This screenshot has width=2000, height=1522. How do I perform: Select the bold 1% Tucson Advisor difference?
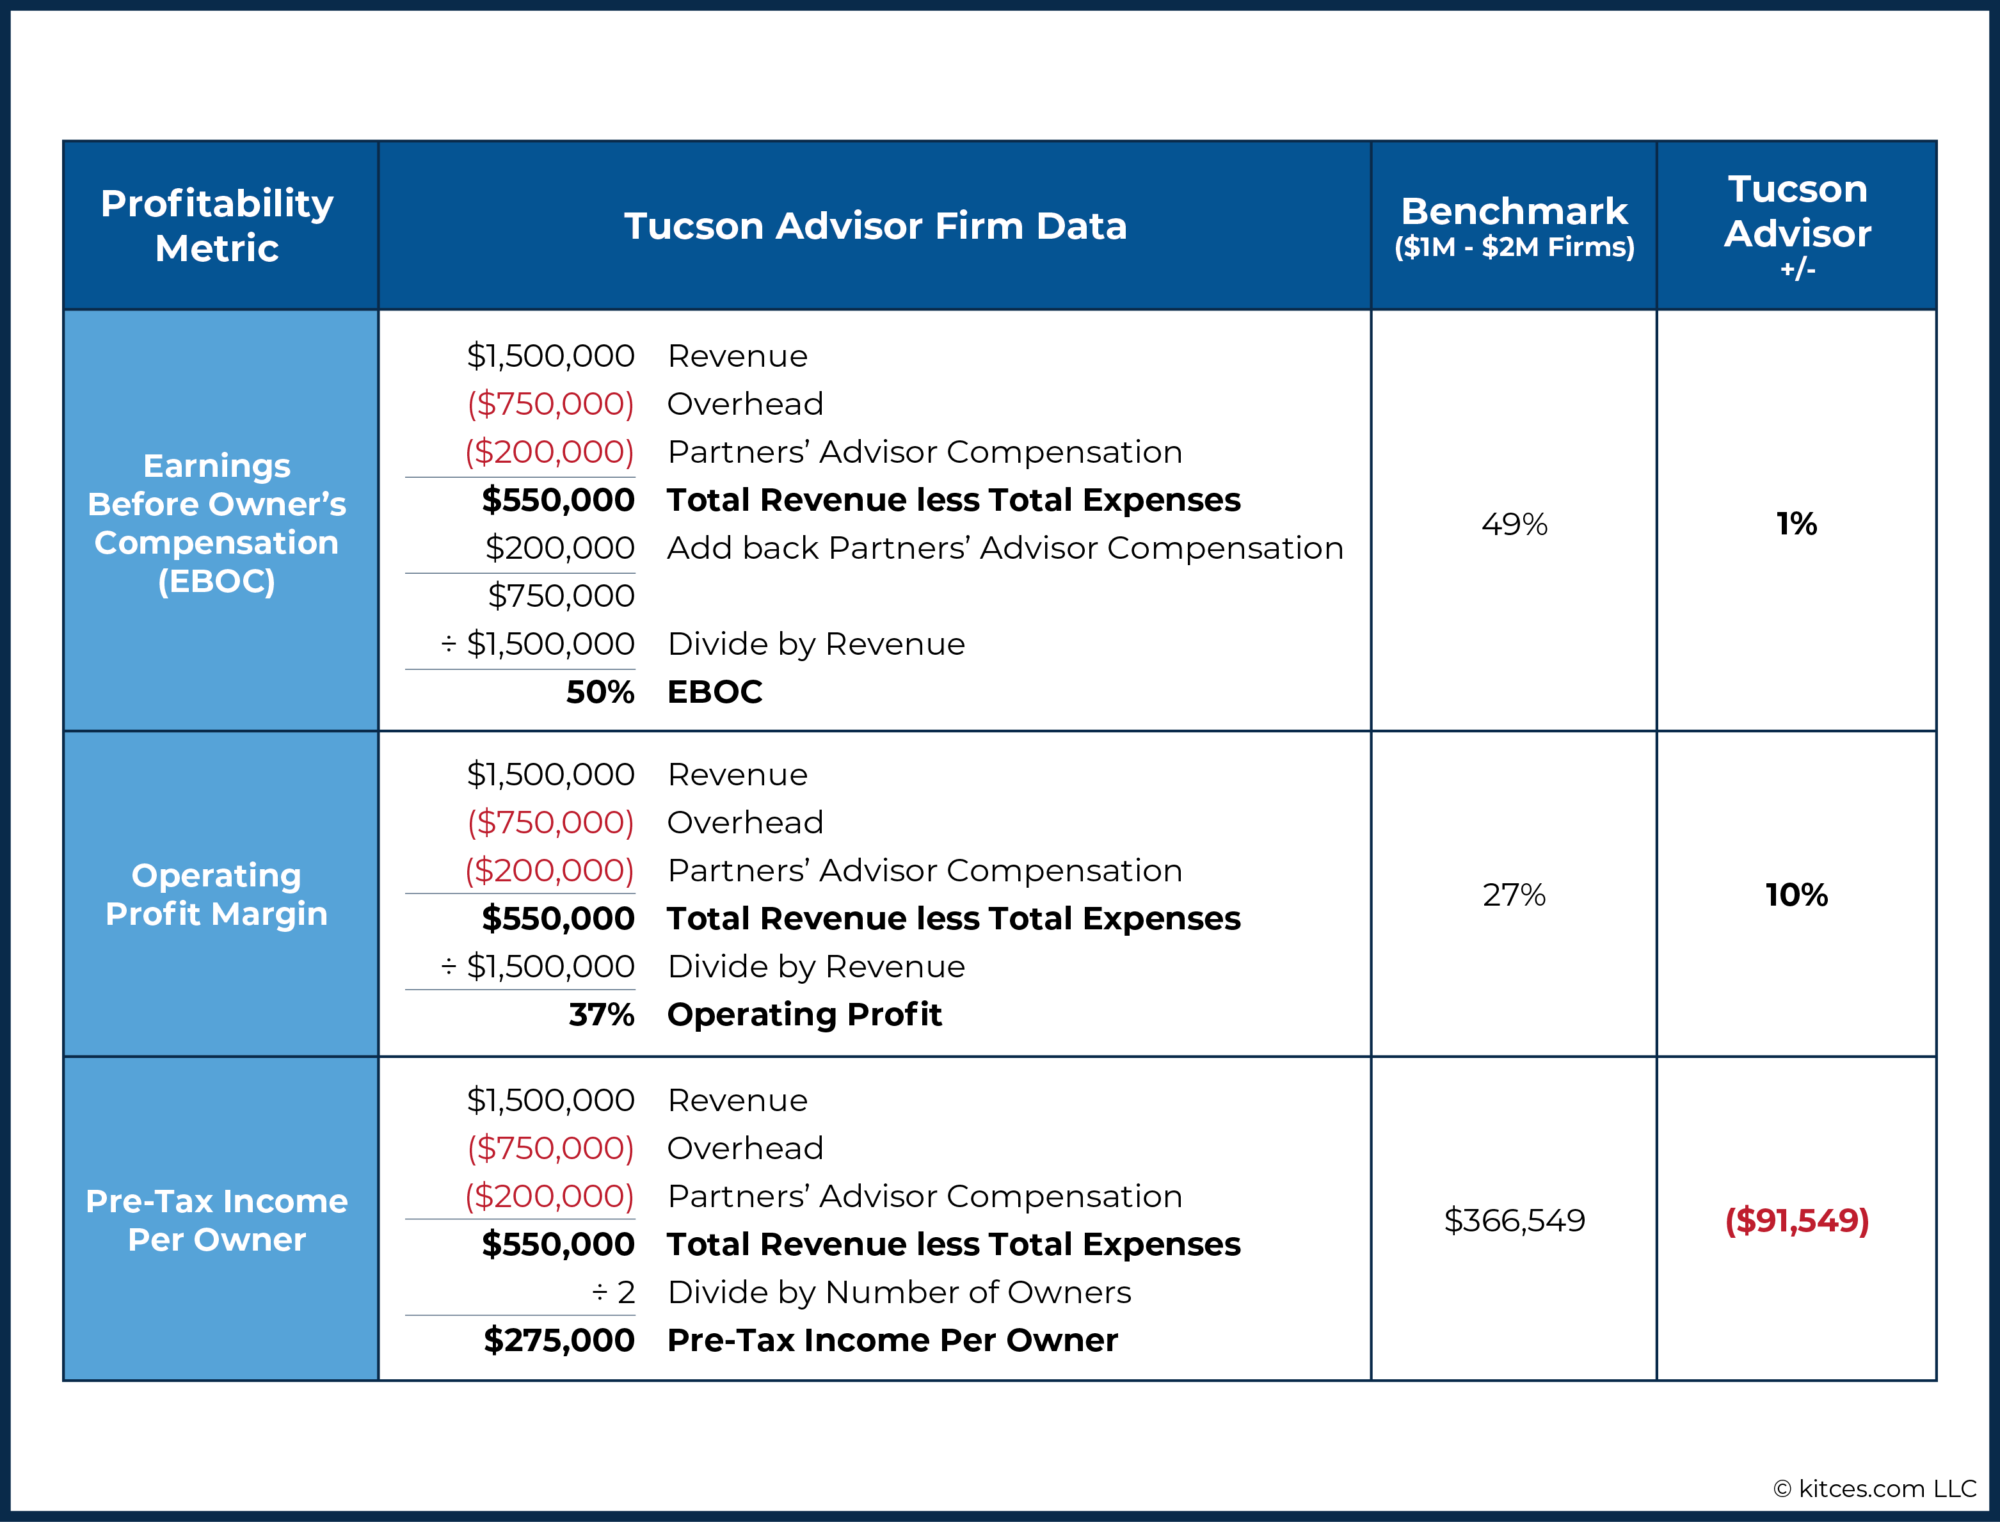coord(1797,522)
